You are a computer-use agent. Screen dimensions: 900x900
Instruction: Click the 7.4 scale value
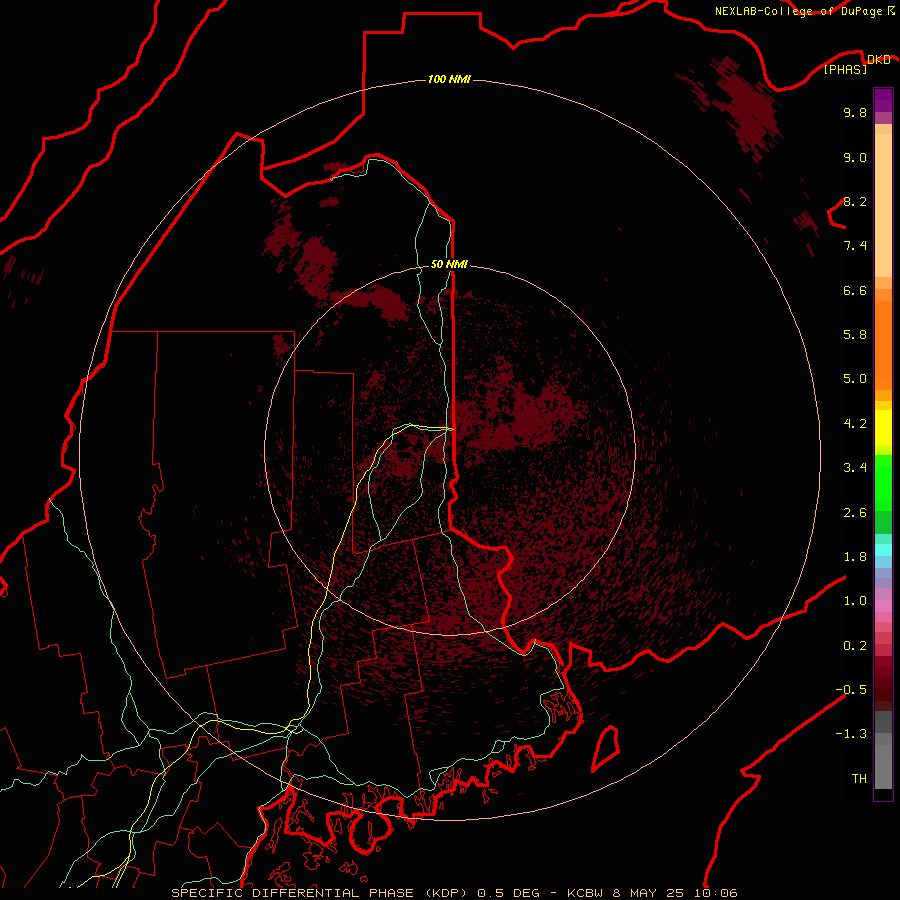click(x=855, y=246)
